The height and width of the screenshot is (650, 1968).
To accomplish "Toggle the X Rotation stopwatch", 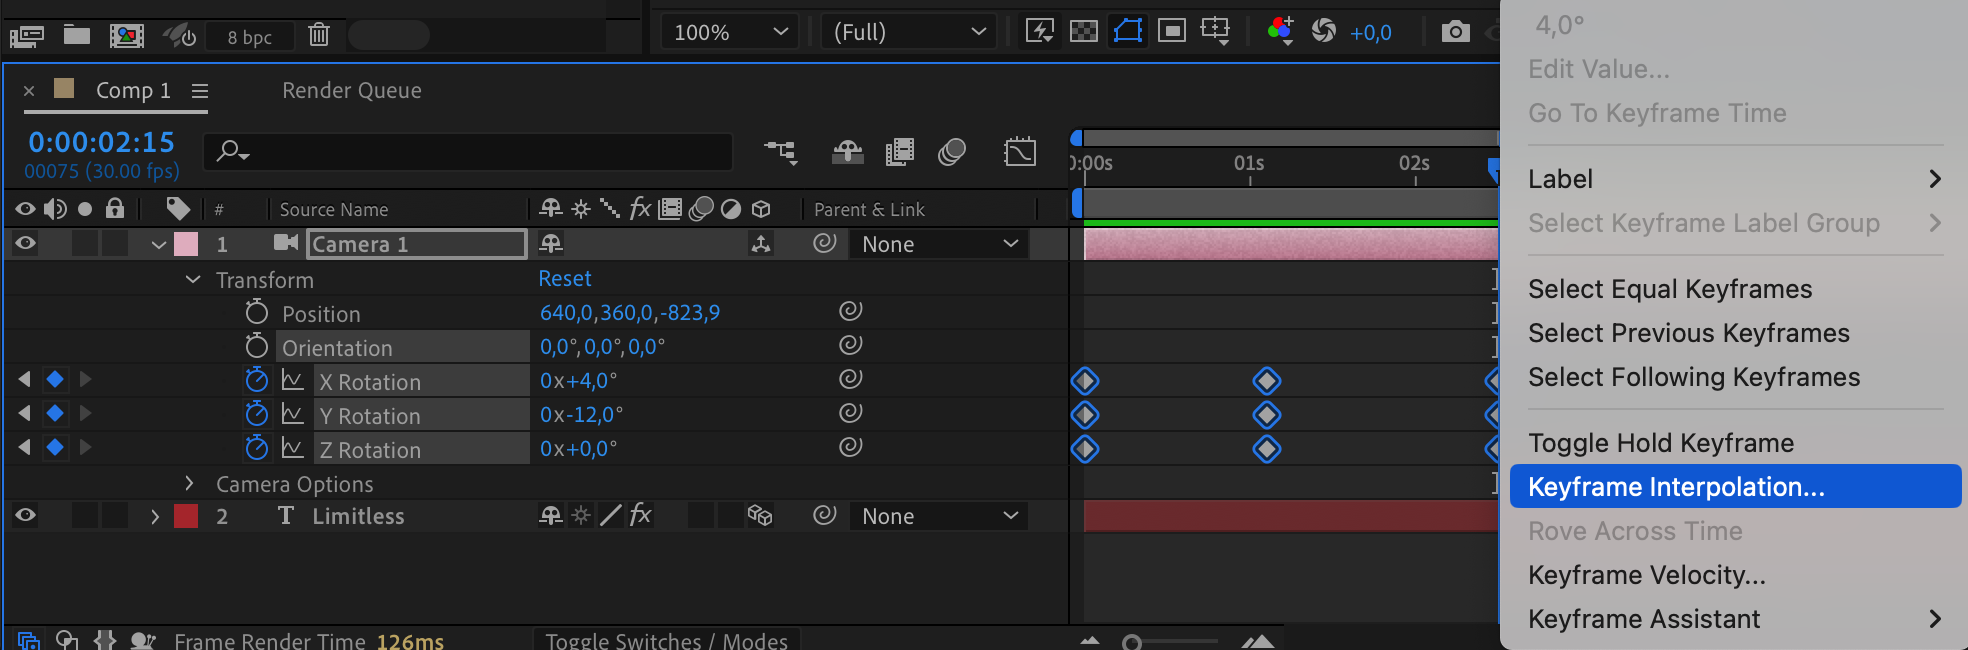I will (257, 380).
